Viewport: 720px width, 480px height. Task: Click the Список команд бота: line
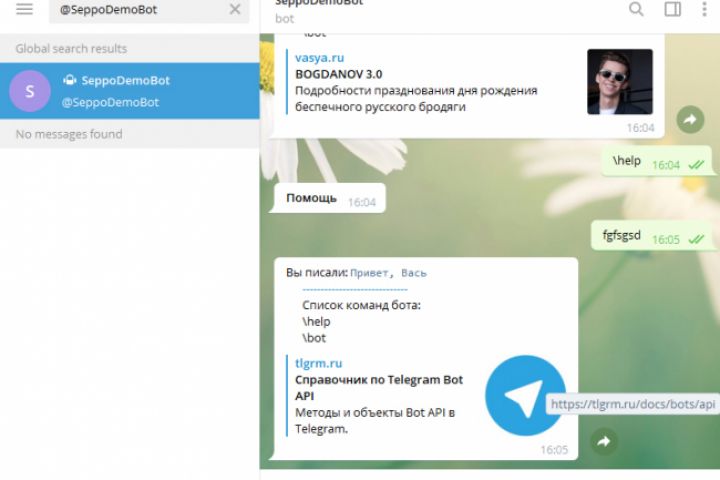(x=361, y=305)
